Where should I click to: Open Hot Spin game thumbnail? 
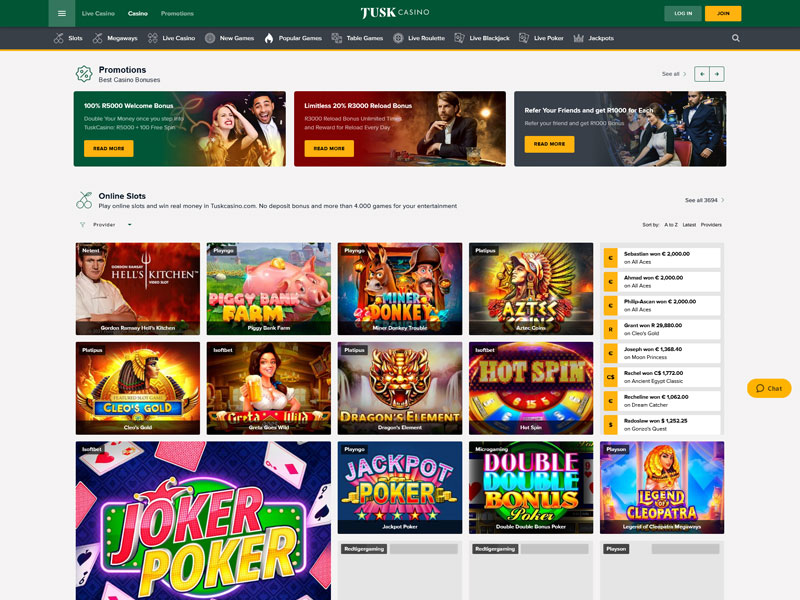531,388
